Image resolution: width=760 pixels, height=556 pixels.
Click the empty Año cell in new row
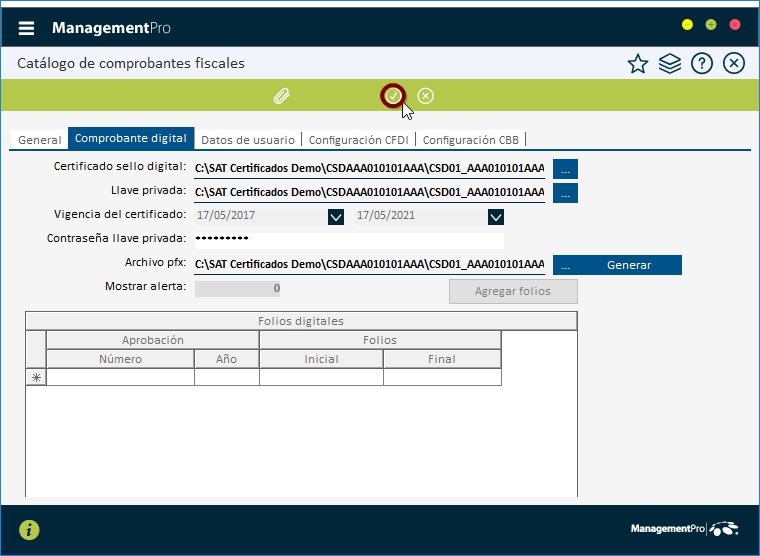click(226, 377)
